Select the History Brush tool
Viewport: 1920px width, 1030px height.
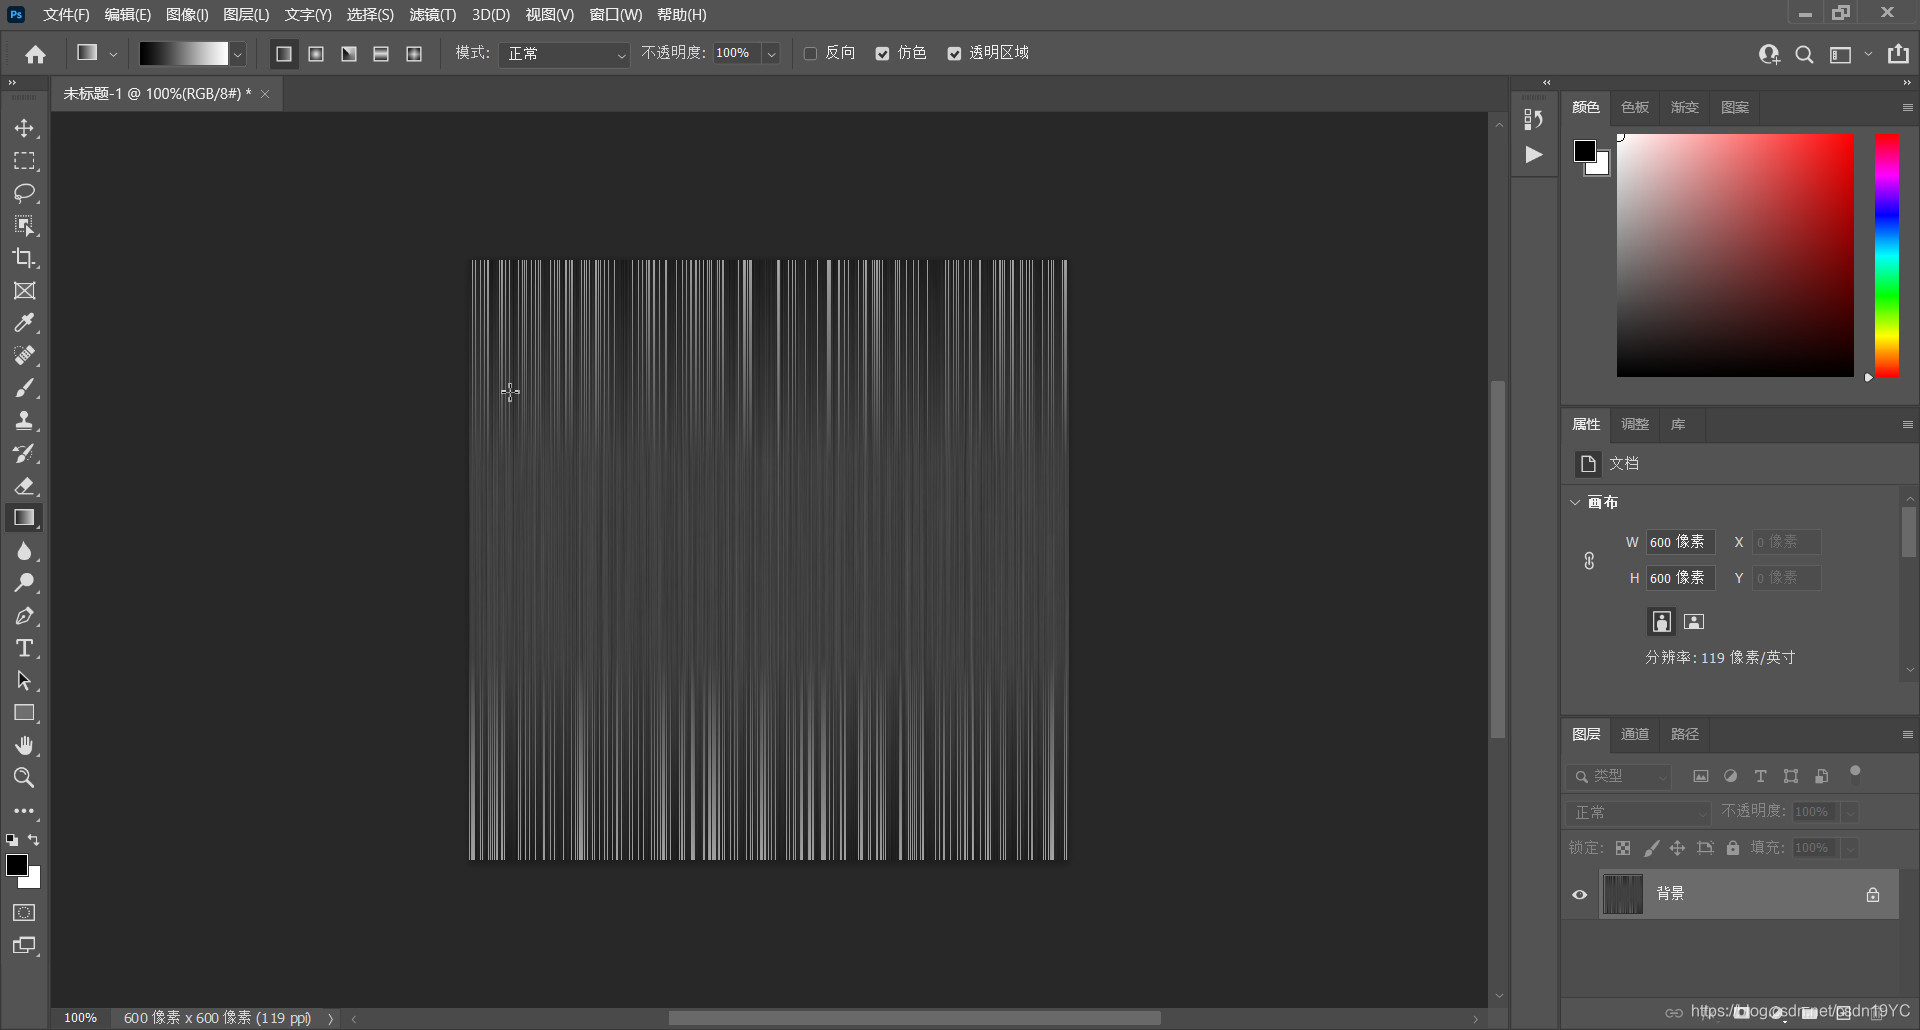pyautogui.click(x=24, y=453)
